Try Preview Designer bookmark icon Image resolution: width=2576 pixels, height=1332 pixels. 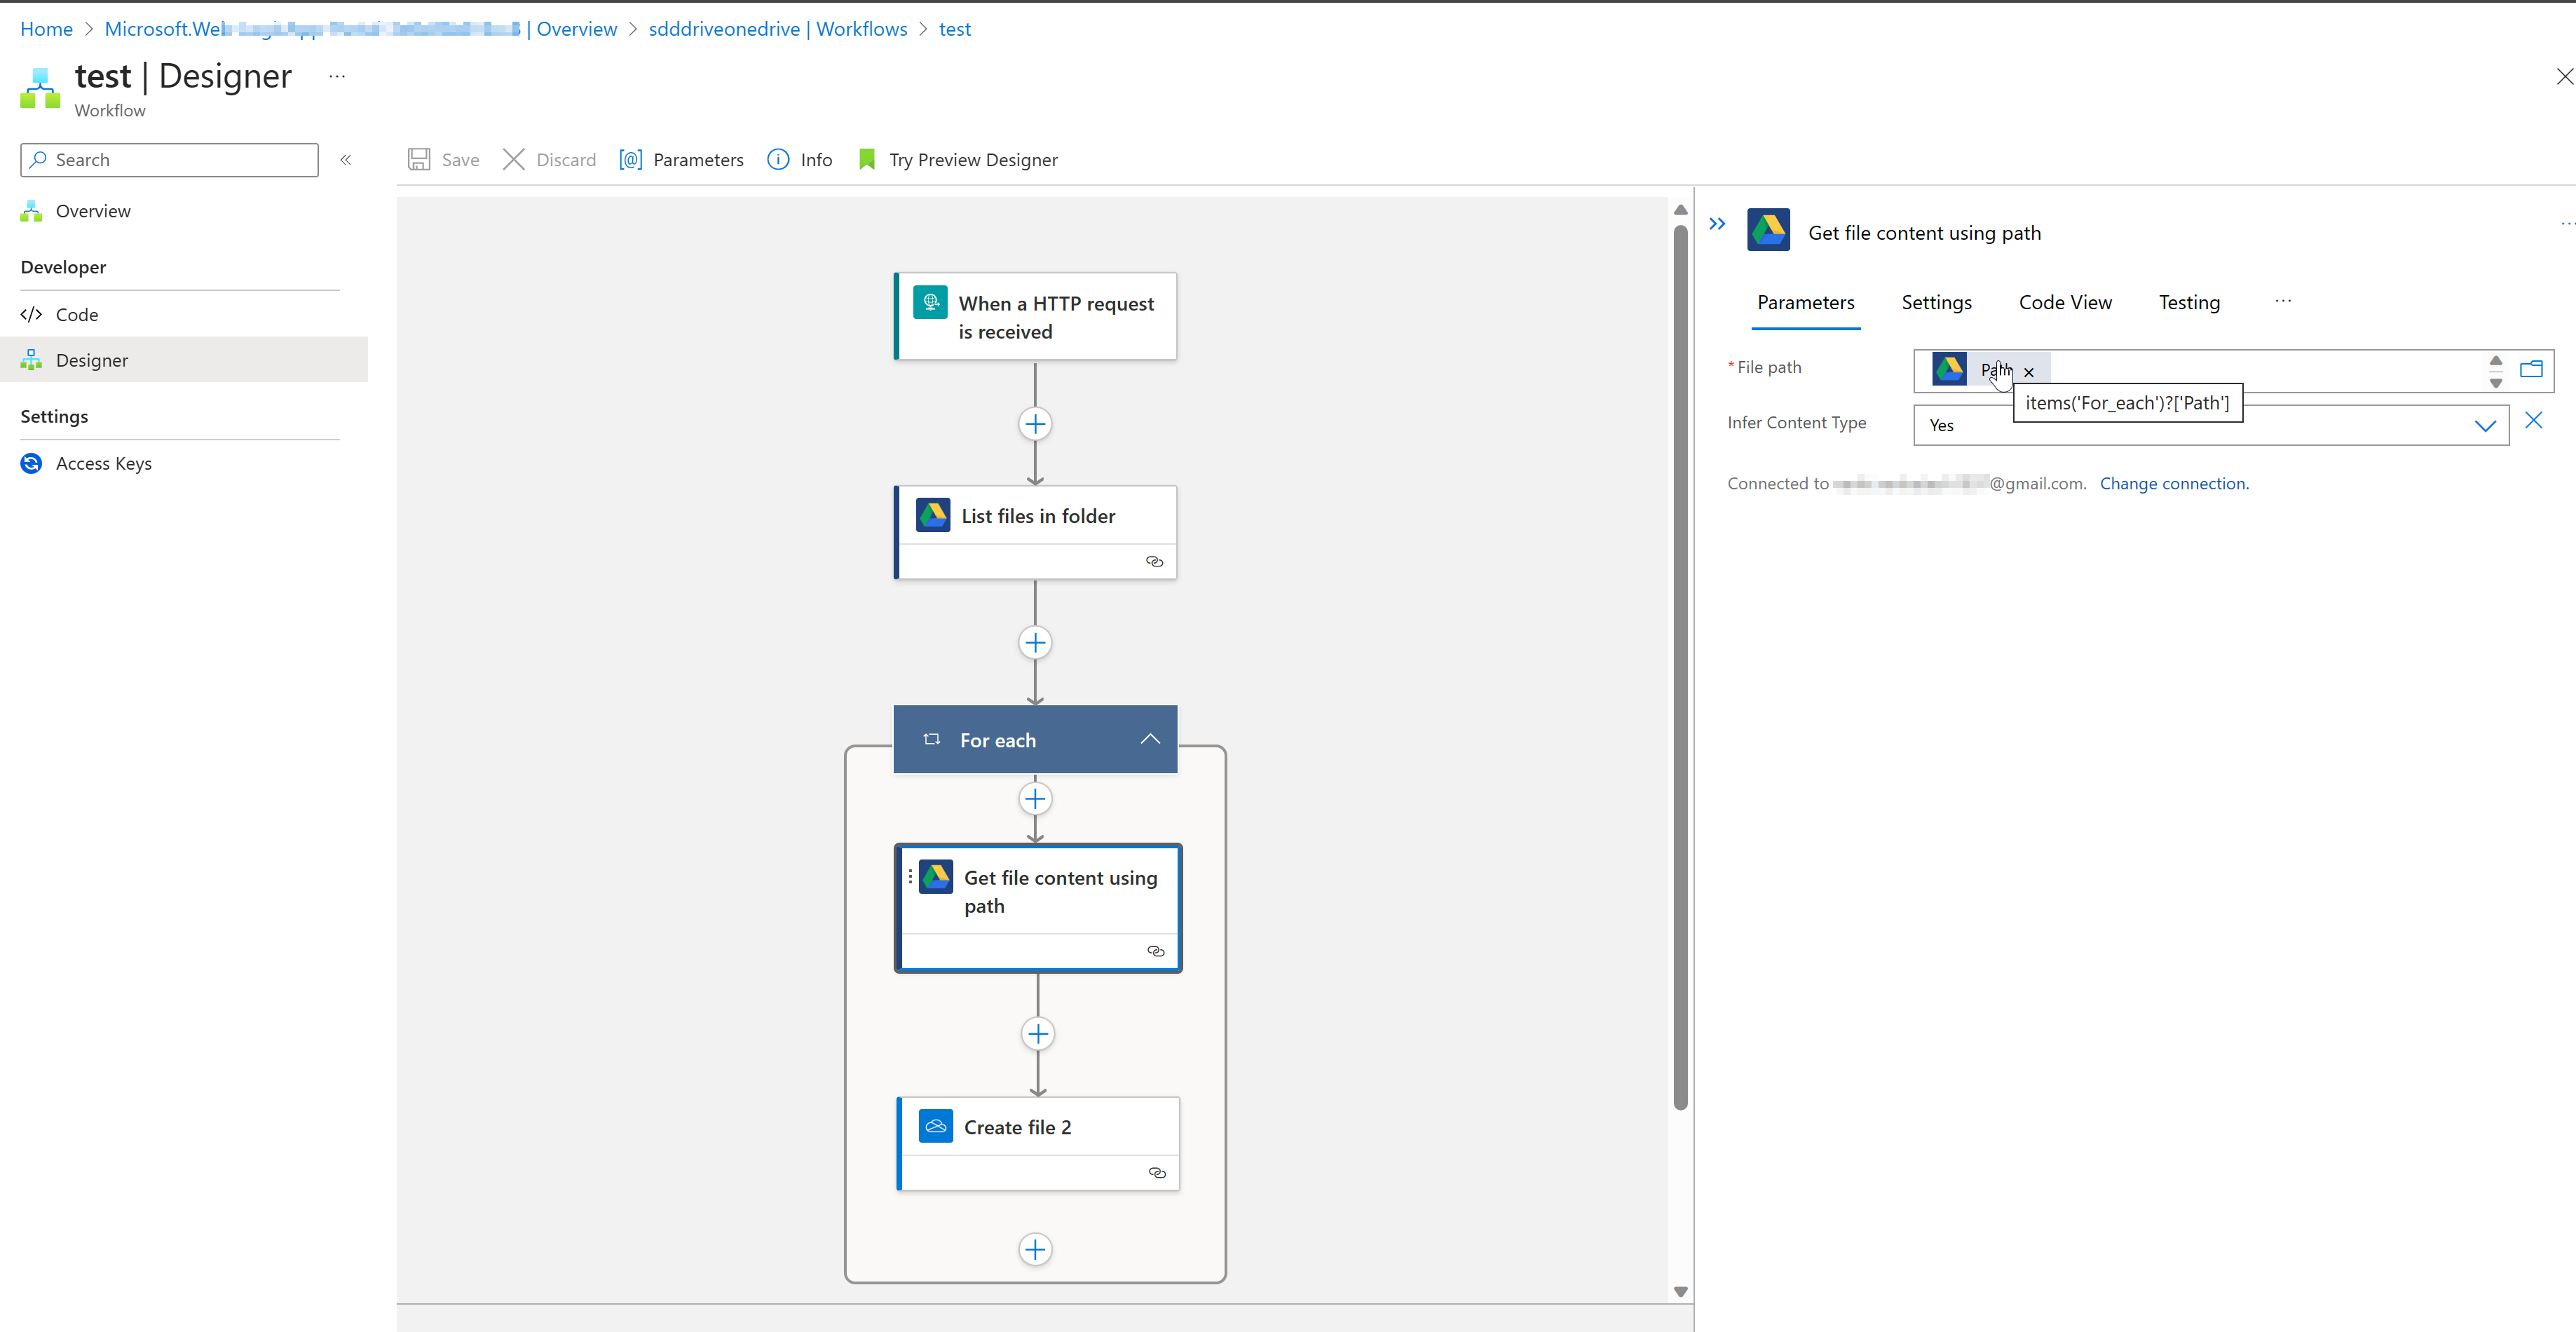coord(867,160)
